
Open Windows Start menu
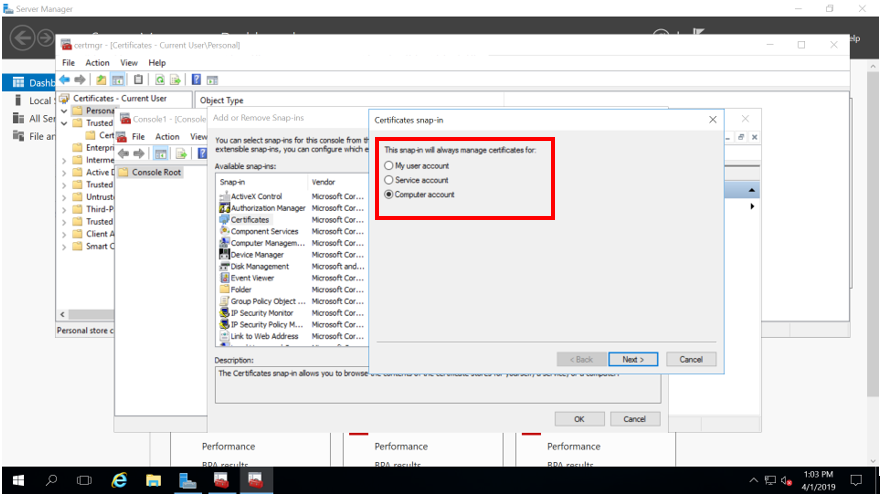click(x=18, y=480)
